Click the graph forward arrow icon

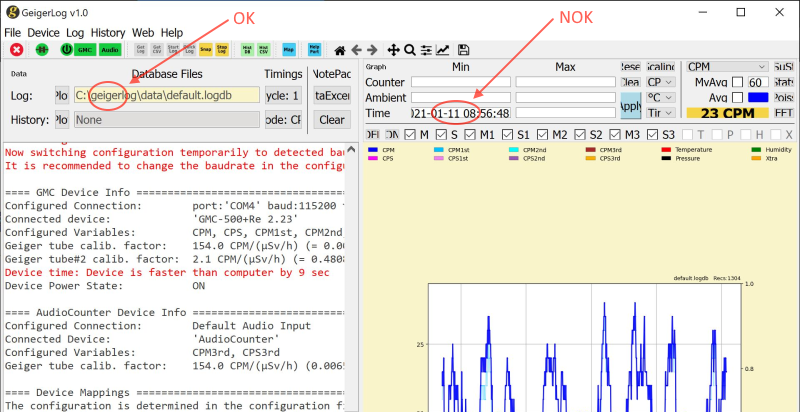[372, 50]
